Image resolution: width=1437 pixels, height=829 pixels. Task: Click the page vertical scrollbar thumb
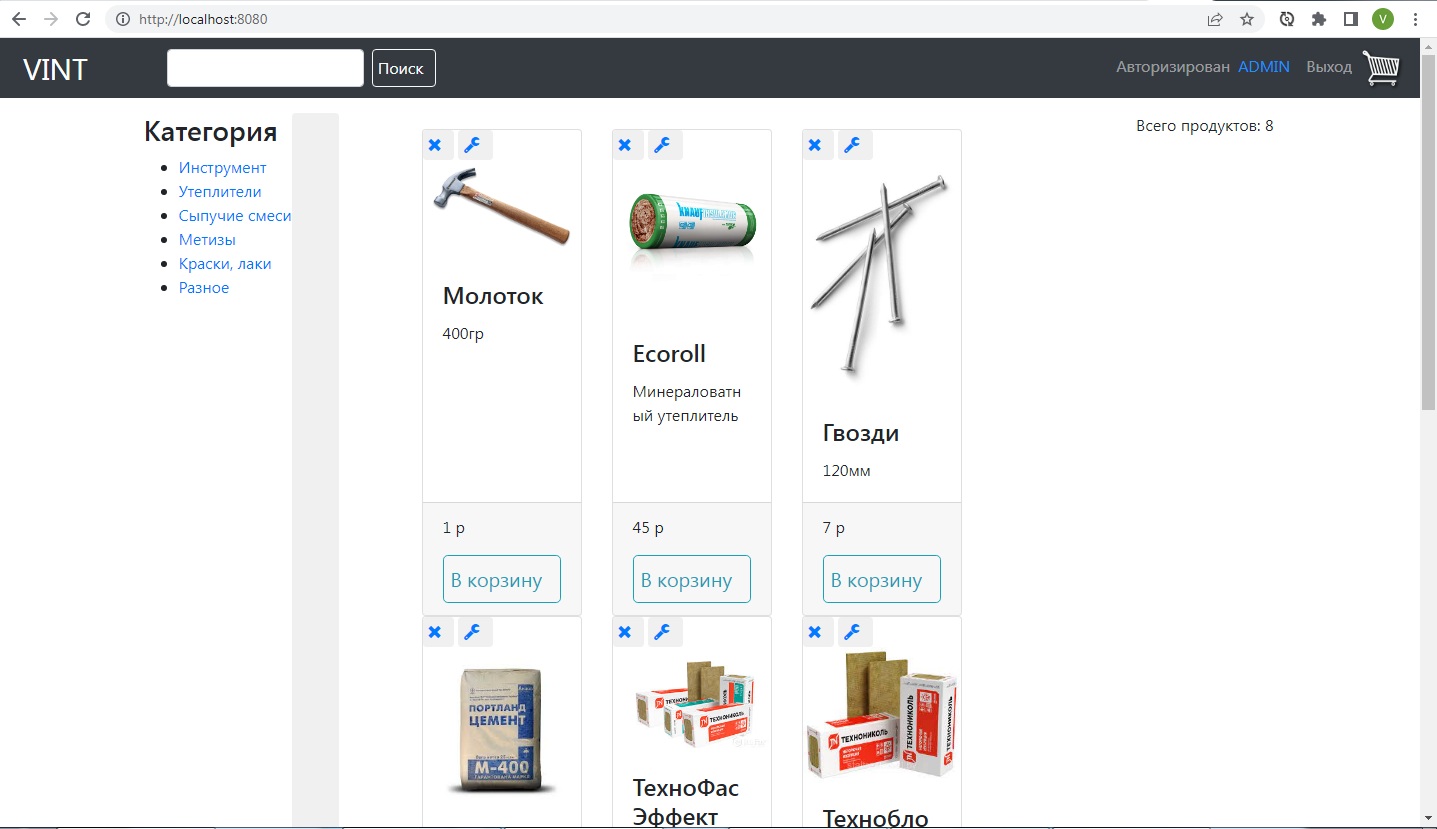click(x=1428, y=234)
